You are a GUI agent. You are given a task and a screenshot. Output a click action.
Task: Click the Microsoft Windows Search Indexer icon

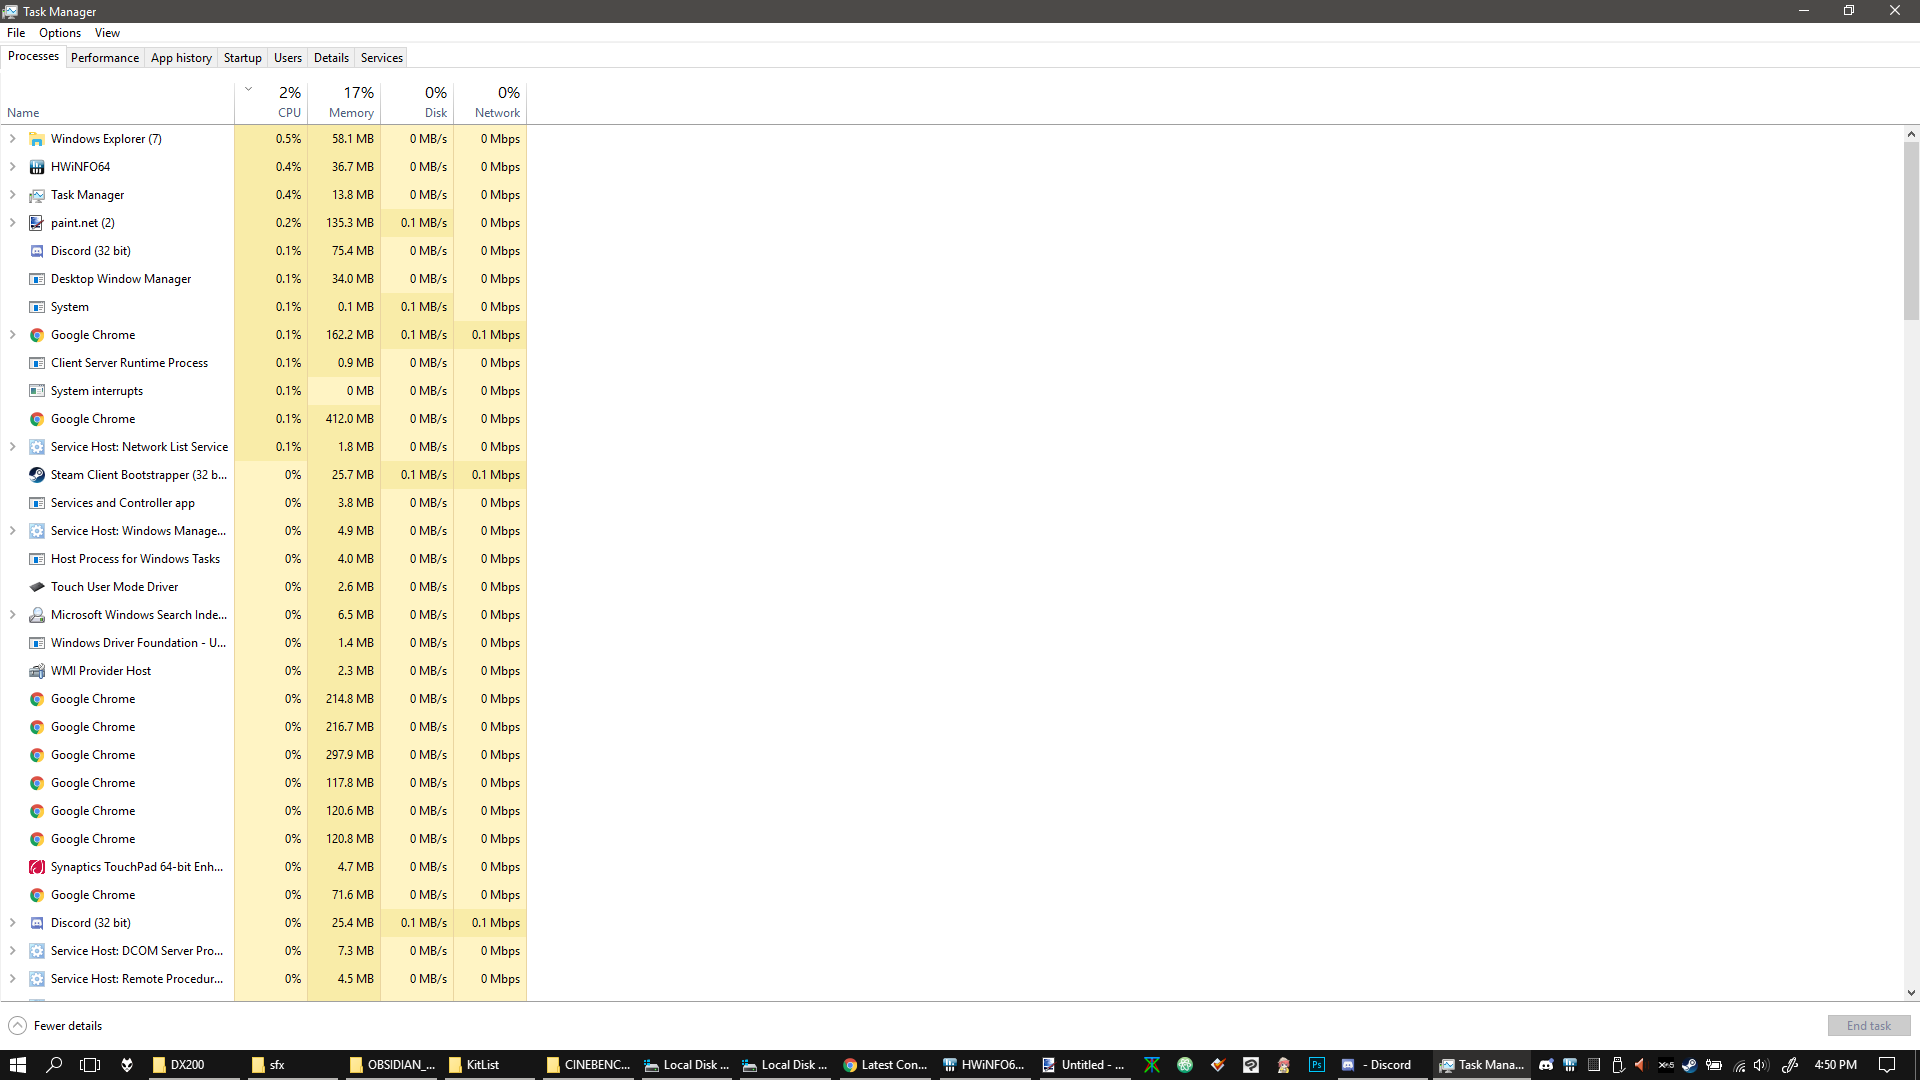click(37, 615)
